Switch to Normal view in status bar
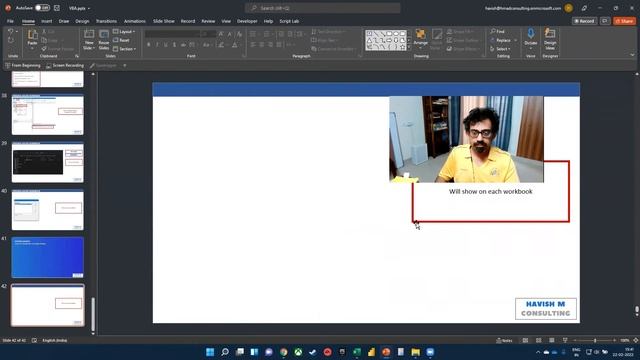640x360 pixels. pyautogui.click(x=525, y=340)
